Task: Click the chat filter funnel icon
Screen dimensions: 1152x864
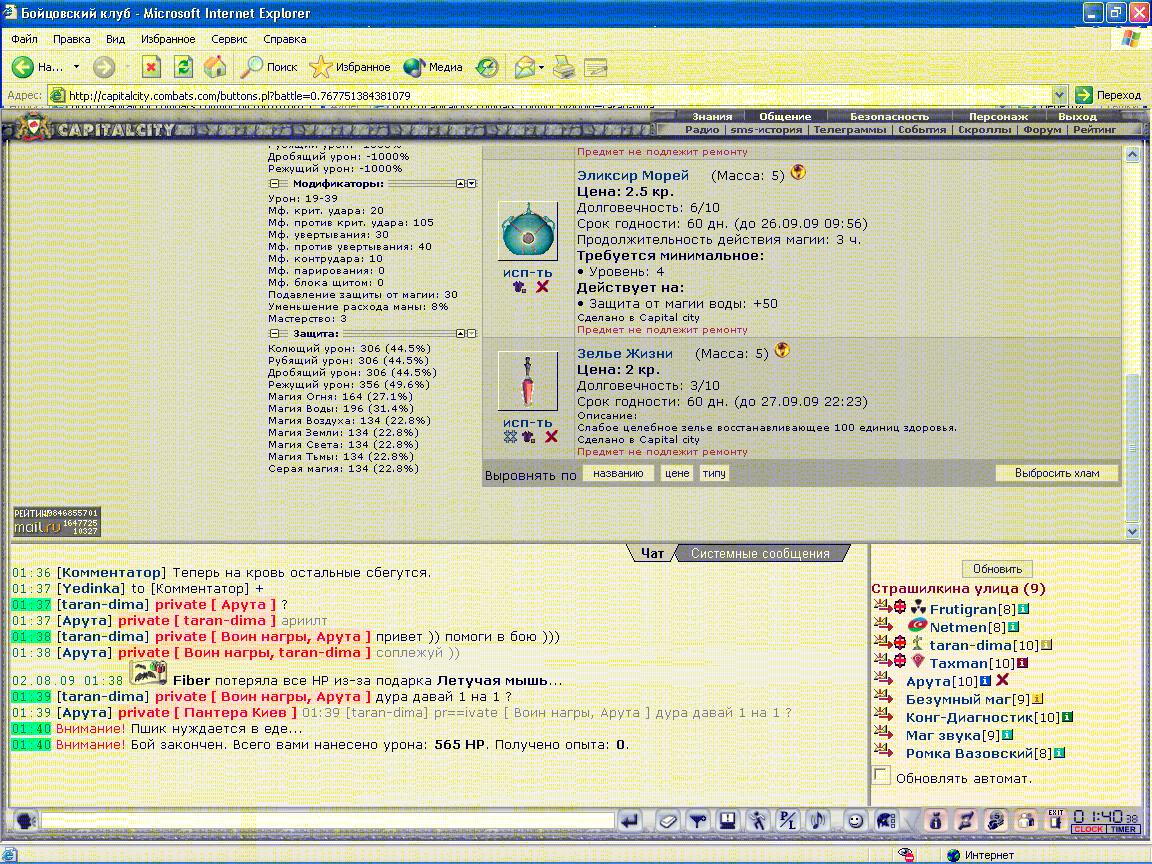Action: click(697, 821)
